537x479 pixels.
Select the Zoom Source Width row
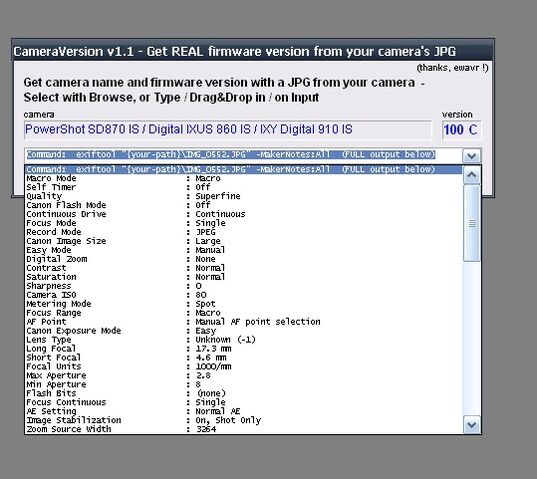[x=243, y=429]
